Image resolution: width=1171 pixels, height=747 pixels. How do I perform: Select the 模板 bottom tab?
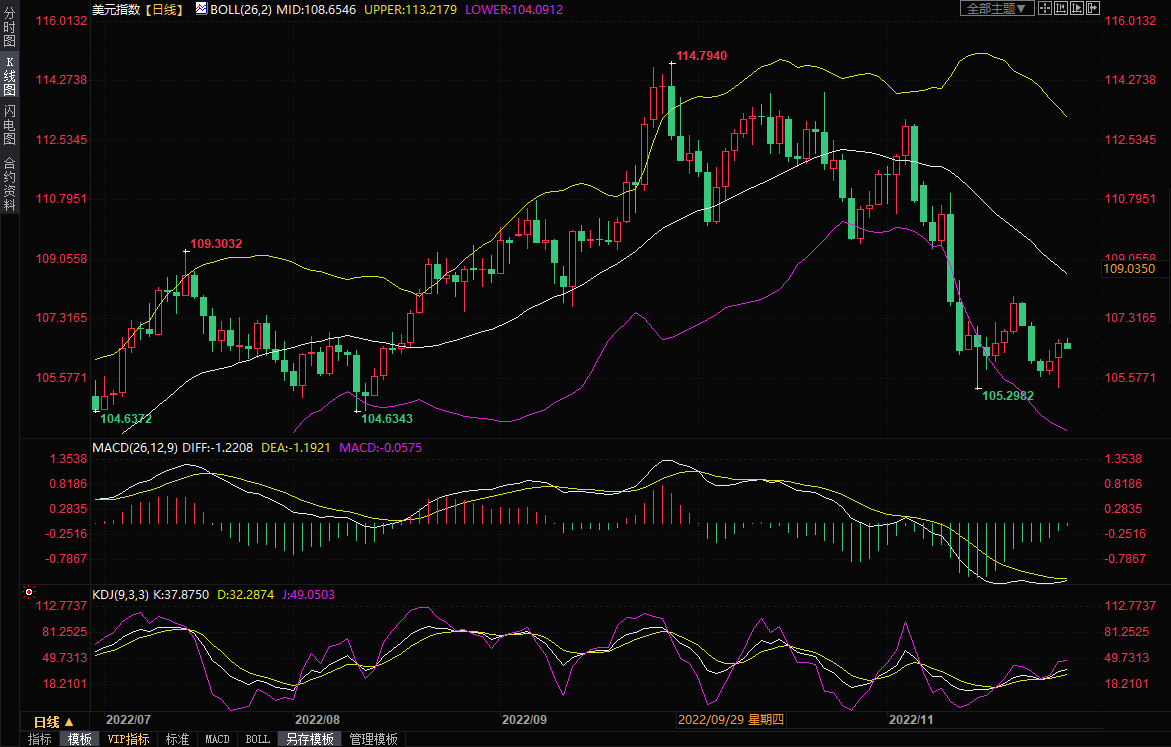pos(79,739)
